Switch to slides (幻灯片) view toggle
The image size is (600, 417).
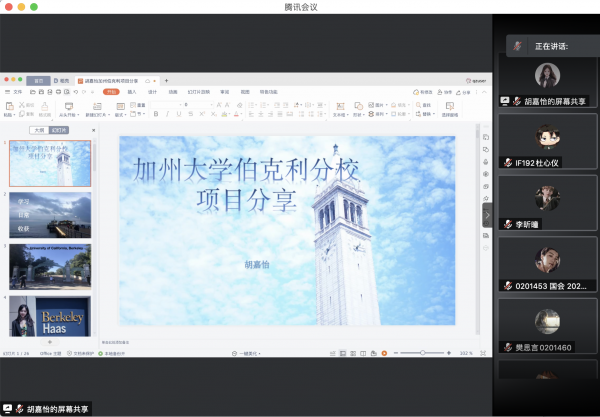point(60,130)
